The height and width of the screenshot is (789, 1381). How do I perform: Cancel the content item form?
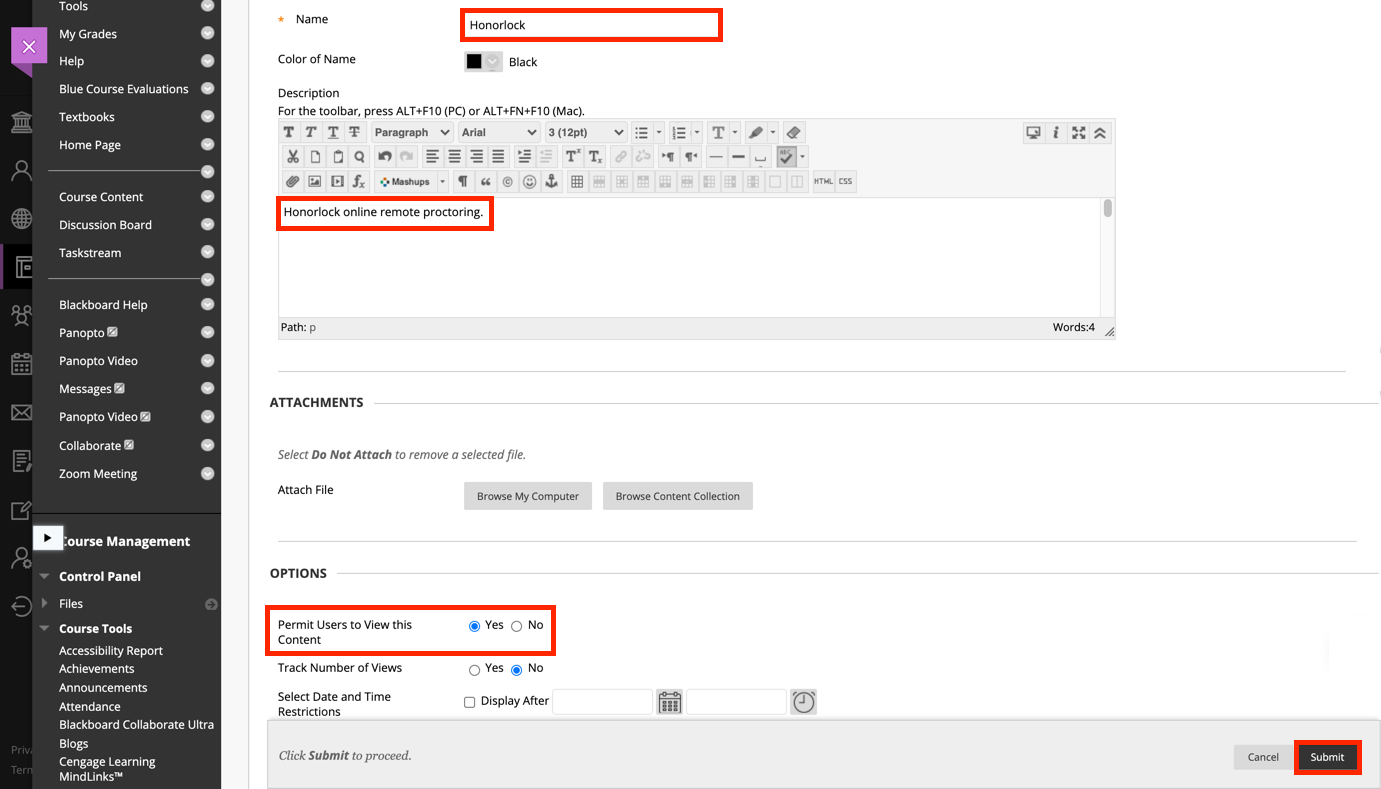pyautogui.click(x=1263, y=757)
